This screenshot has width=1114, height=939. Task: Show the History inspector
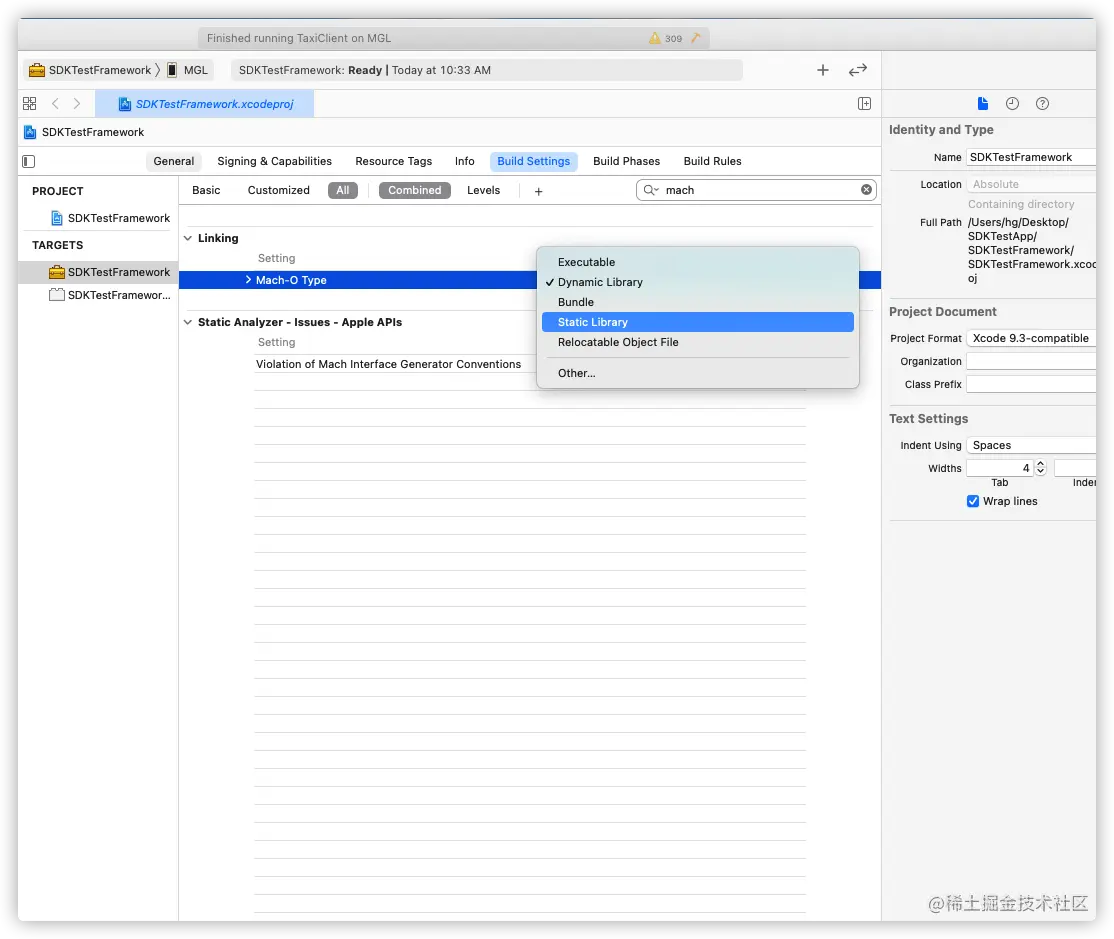(1012, 104)
